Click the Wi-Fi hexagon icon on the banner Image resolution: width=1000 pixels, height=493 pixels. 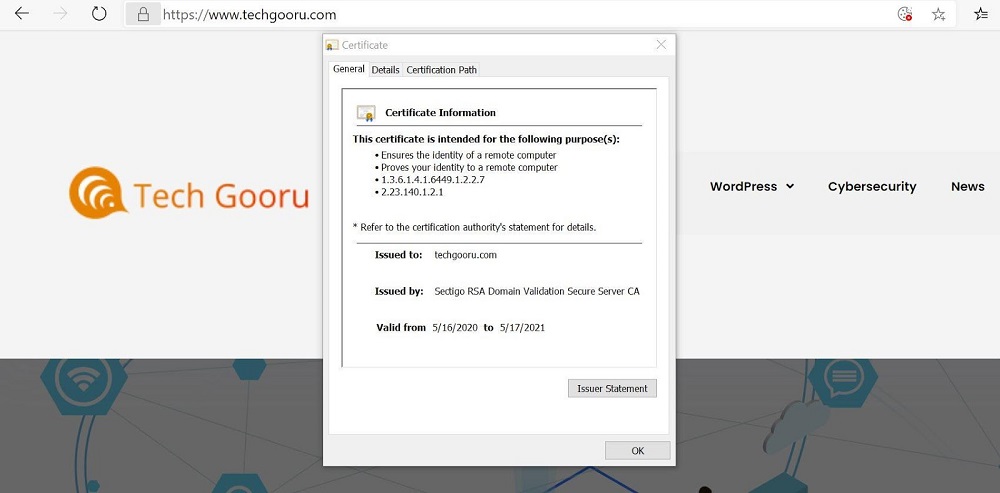[84, 380]
